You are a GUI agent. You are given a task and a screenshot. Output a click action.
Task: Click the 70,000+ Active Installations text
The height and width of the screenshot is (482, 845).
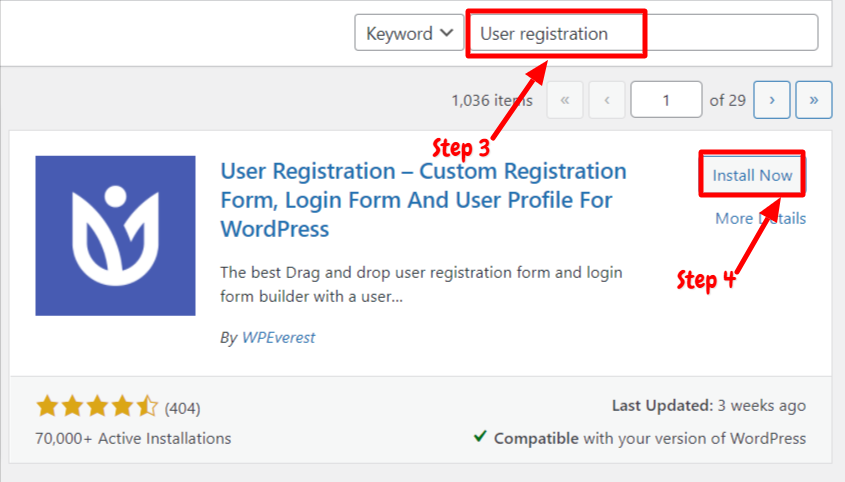click(x=133, y=438)
